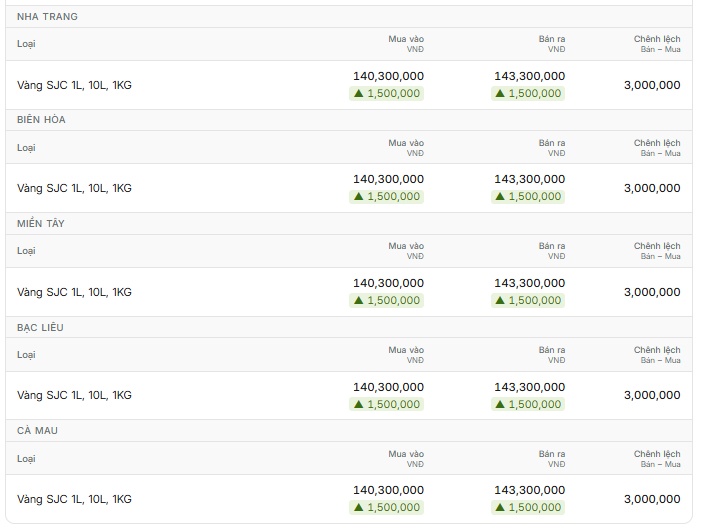Click the up-arrow icon in Cà Mau sell change
The image size is (705, 529).
[500, 507]
